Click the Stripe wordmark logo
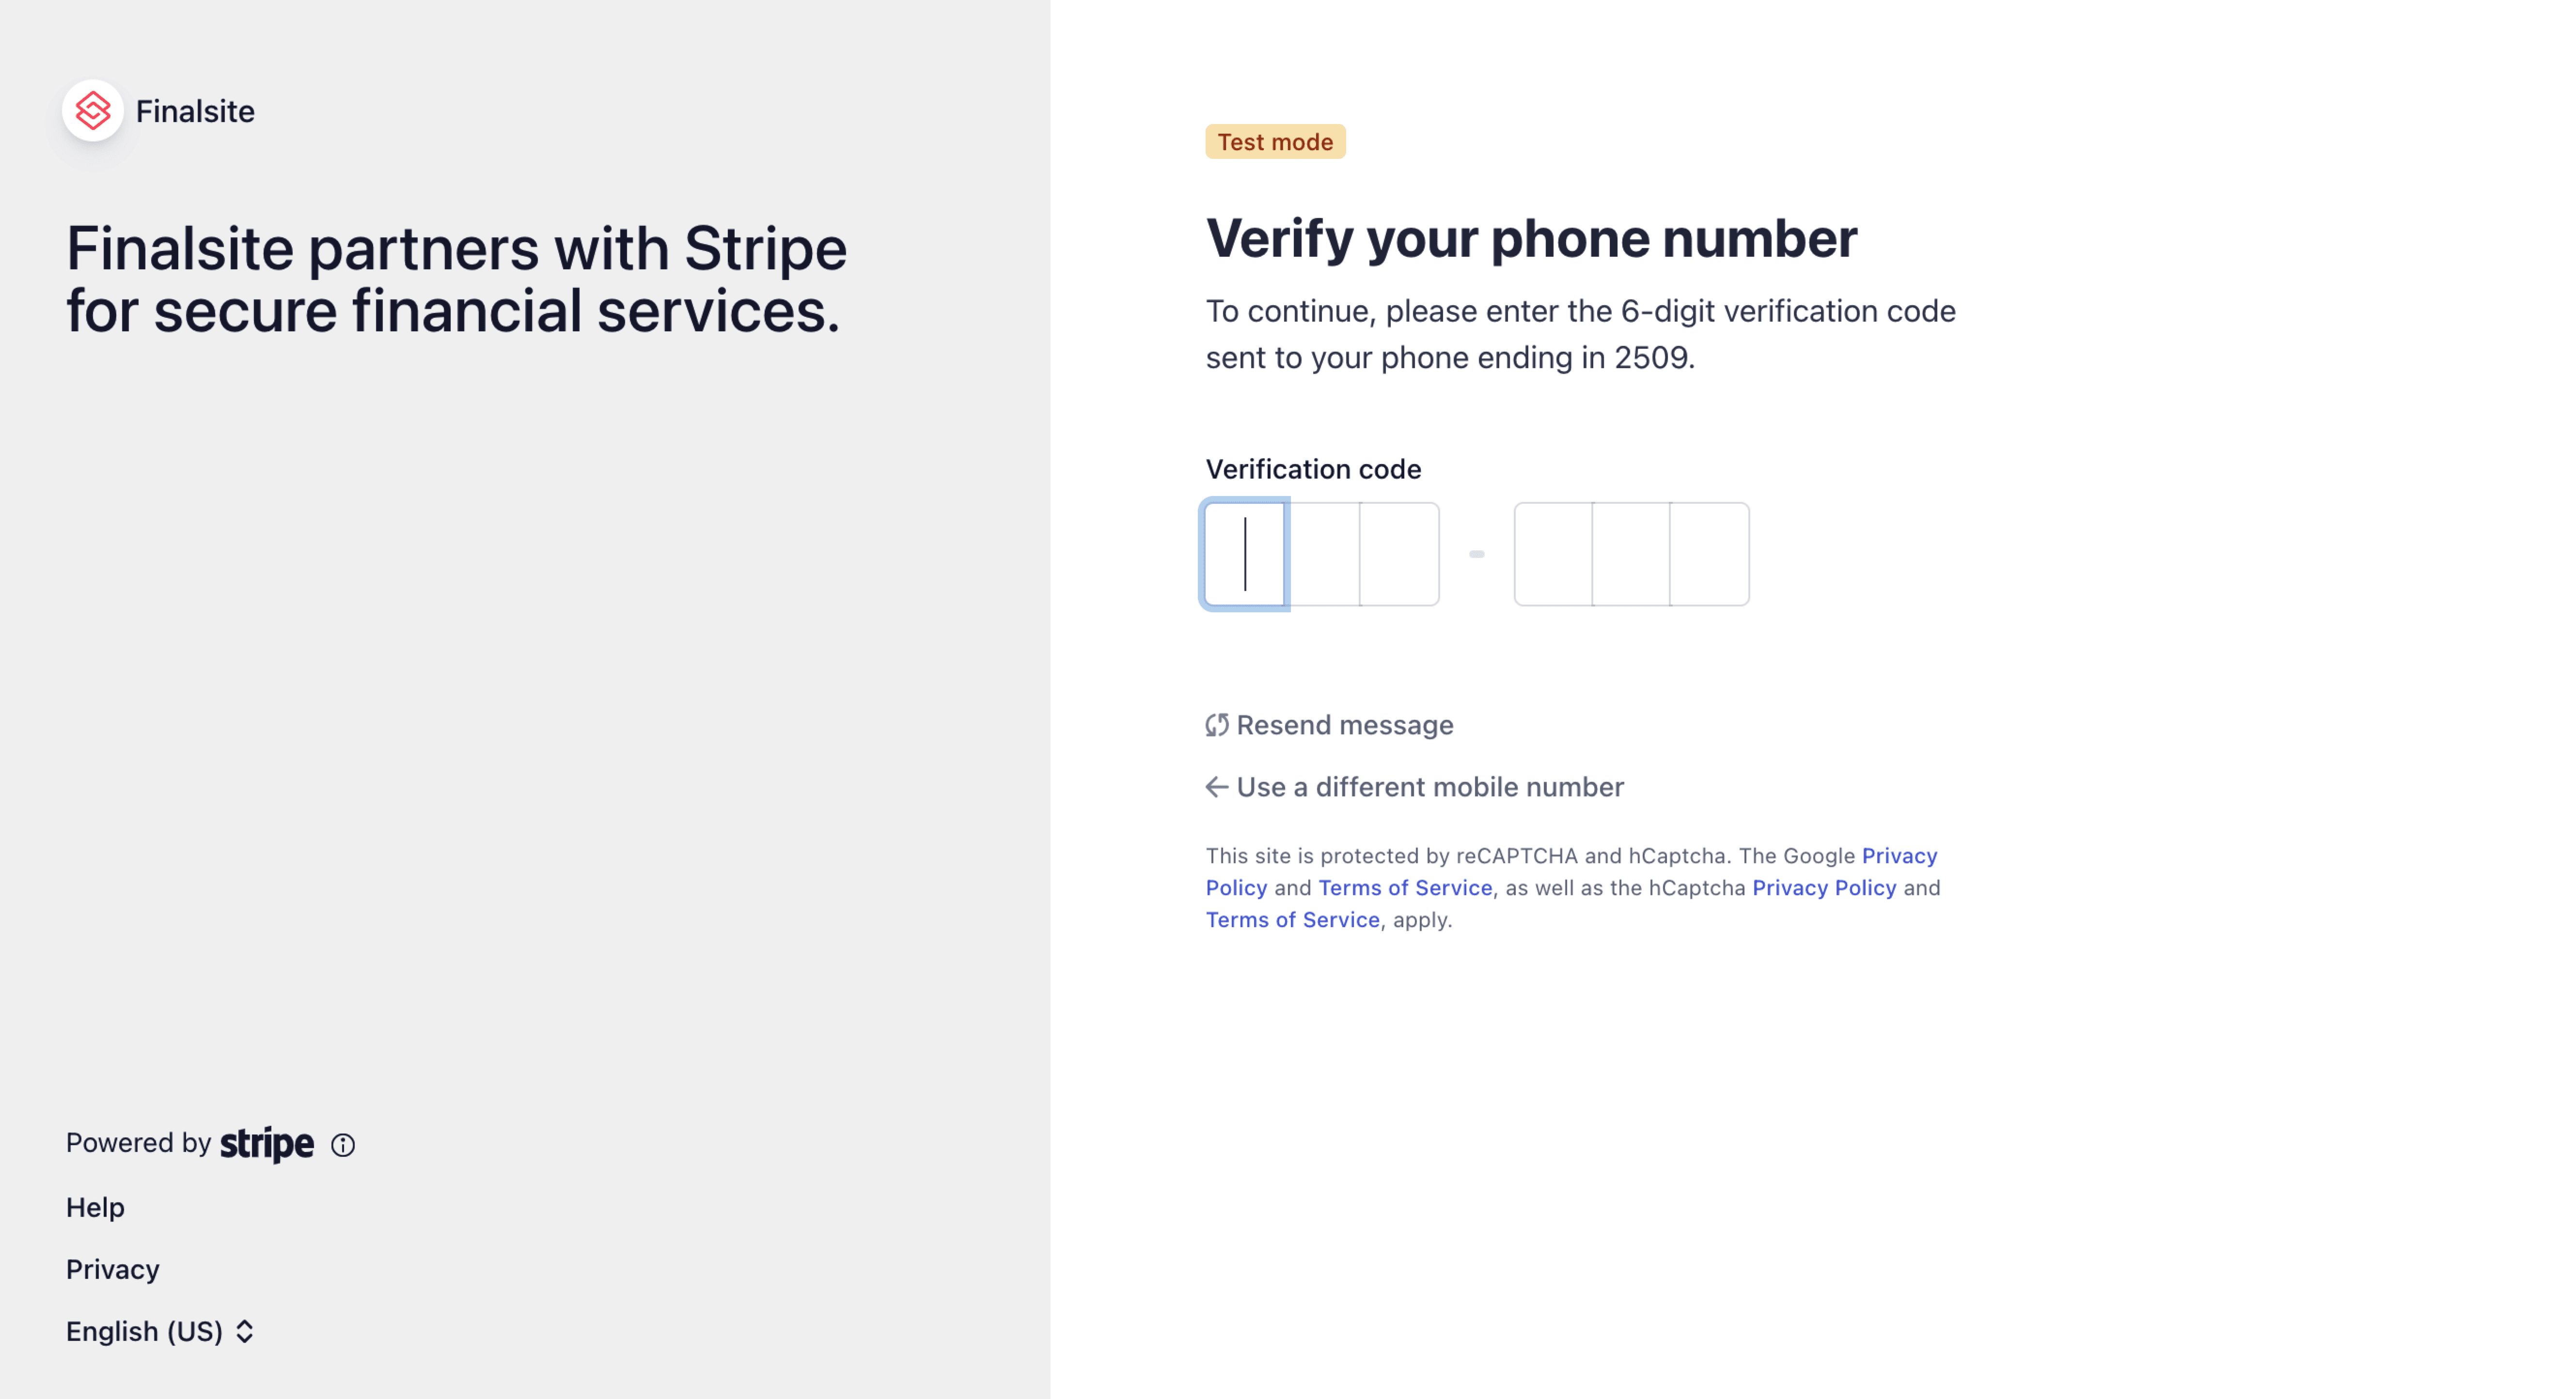 (x=266, y=1144)
